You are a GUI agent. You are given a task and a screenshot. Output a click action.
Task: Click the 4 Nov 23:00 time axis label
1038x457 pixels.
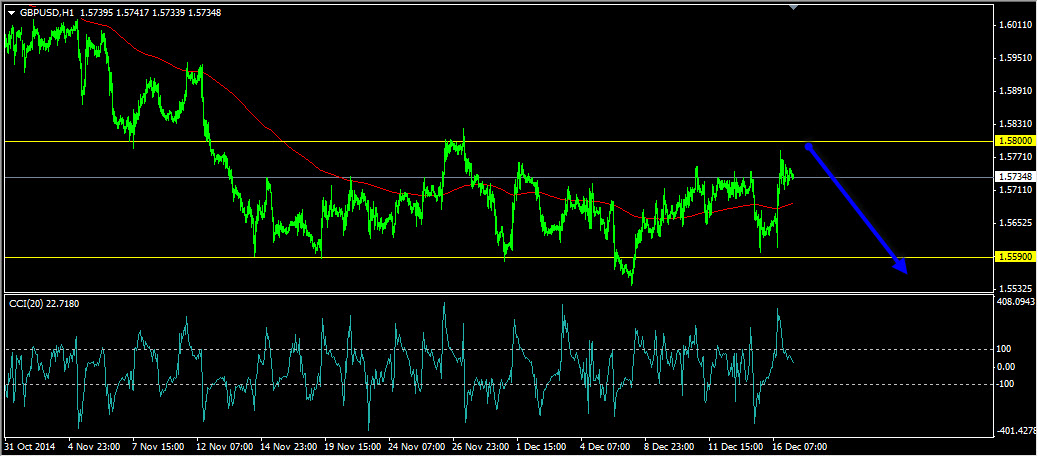97,447
